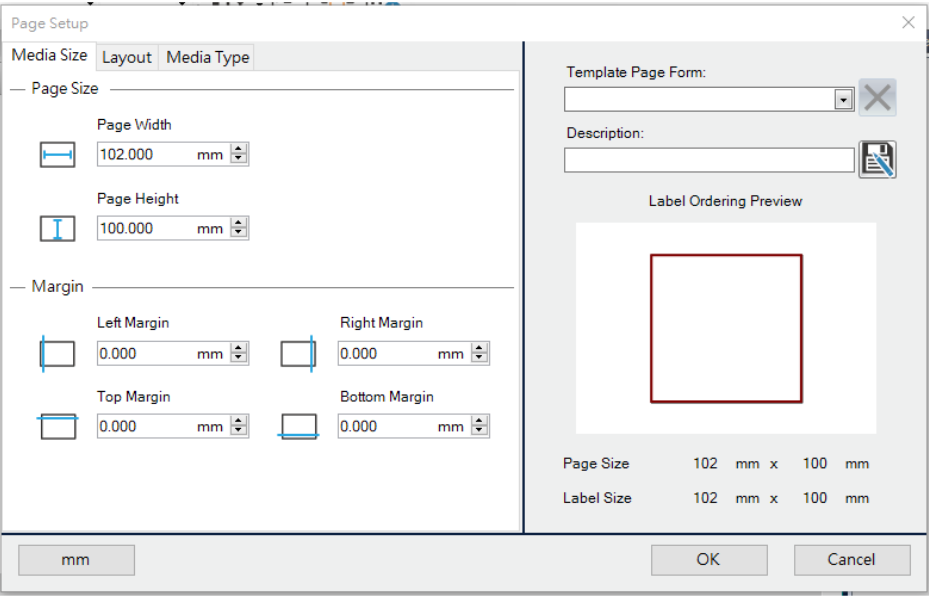929x596 pixels.
Task: Click the Description text field
Action: click(709, 160)
